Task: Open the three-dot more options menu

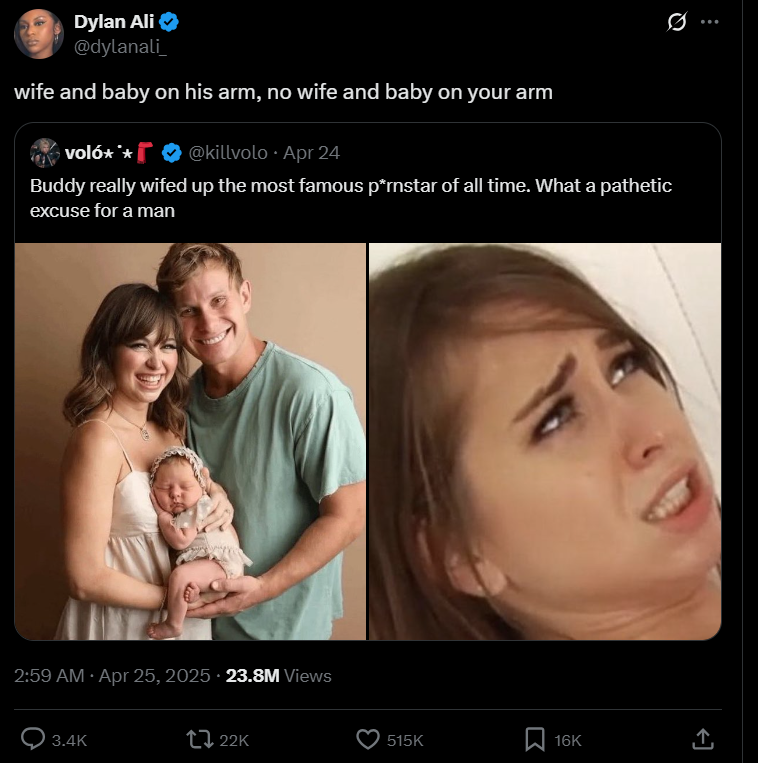Action: 709,21
